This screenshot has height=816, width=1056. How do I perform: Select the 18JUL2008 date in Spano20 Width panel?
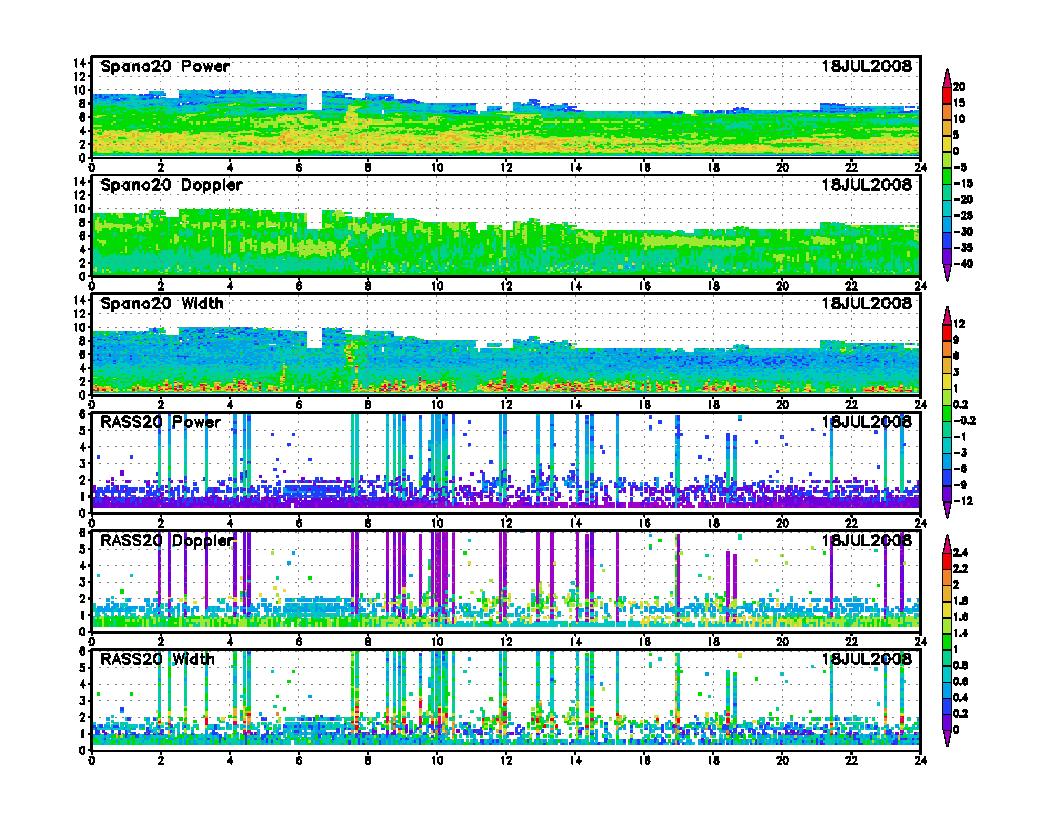pyautogui.click(x=866, y=304)
